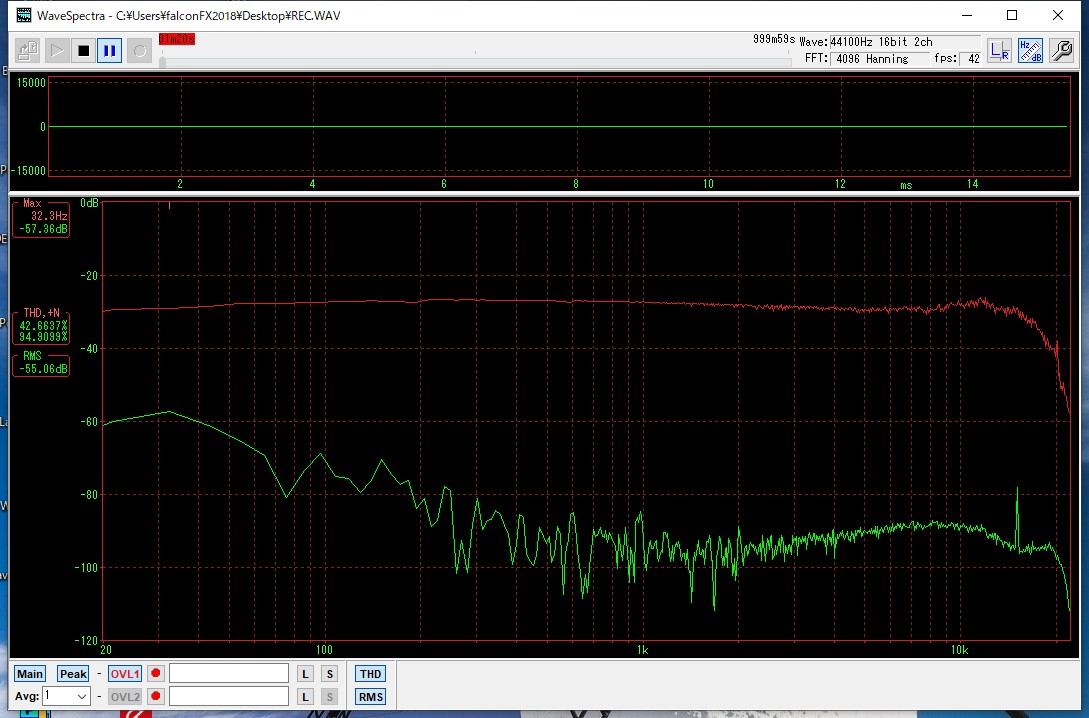1089x718 pixels.
Task: Expand the Avg count dropdown
Action: coord(81,697)
